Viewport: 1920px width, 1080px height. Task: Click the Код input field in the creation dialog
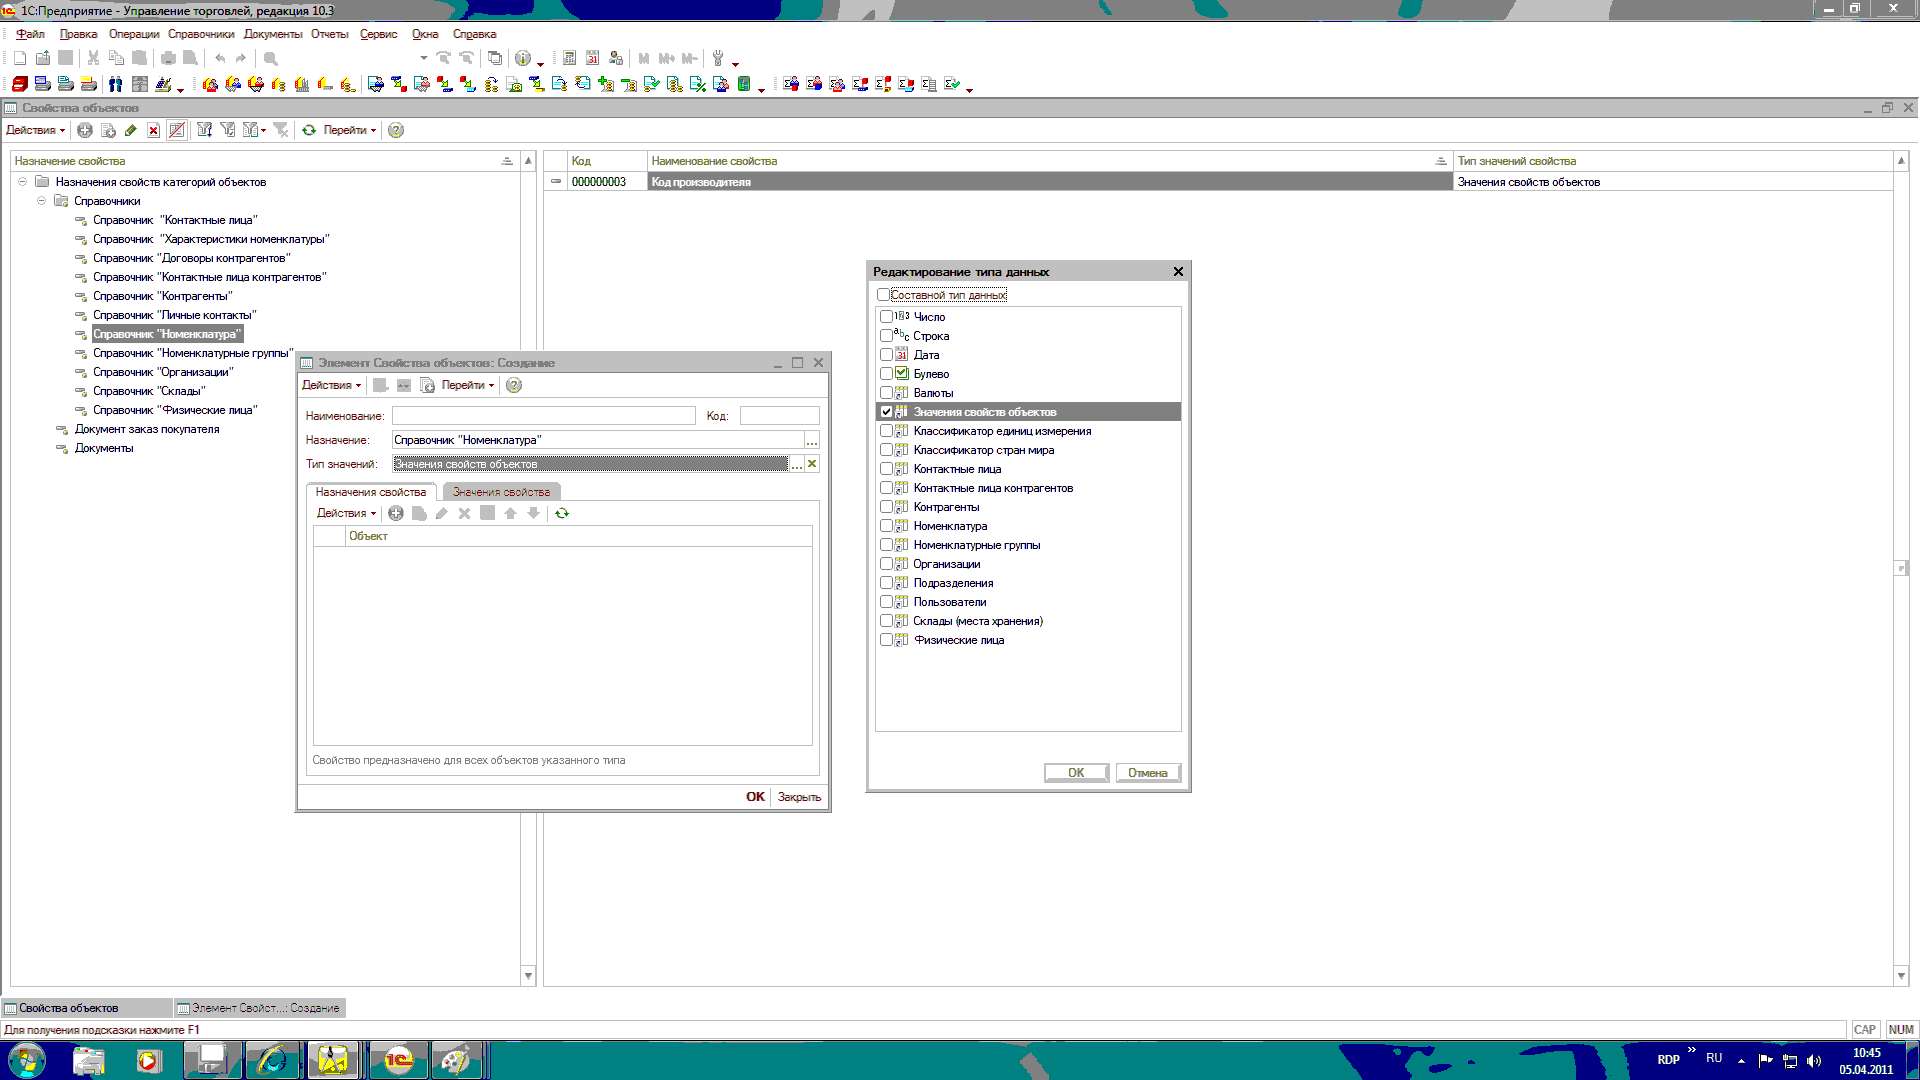pyautogui.click(x=779, y=416)
